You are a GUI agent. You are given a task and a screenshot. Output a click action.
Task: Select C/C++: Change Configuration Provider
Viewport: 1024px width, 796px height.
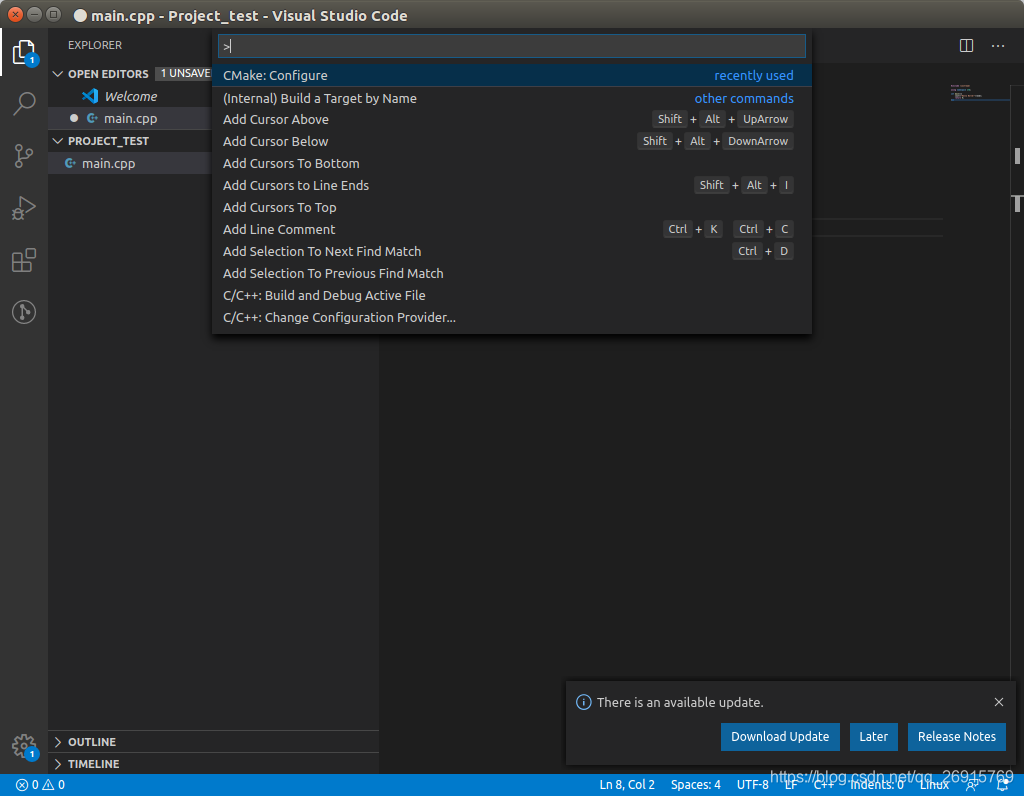pyautogui.click(x=512, y=317)
